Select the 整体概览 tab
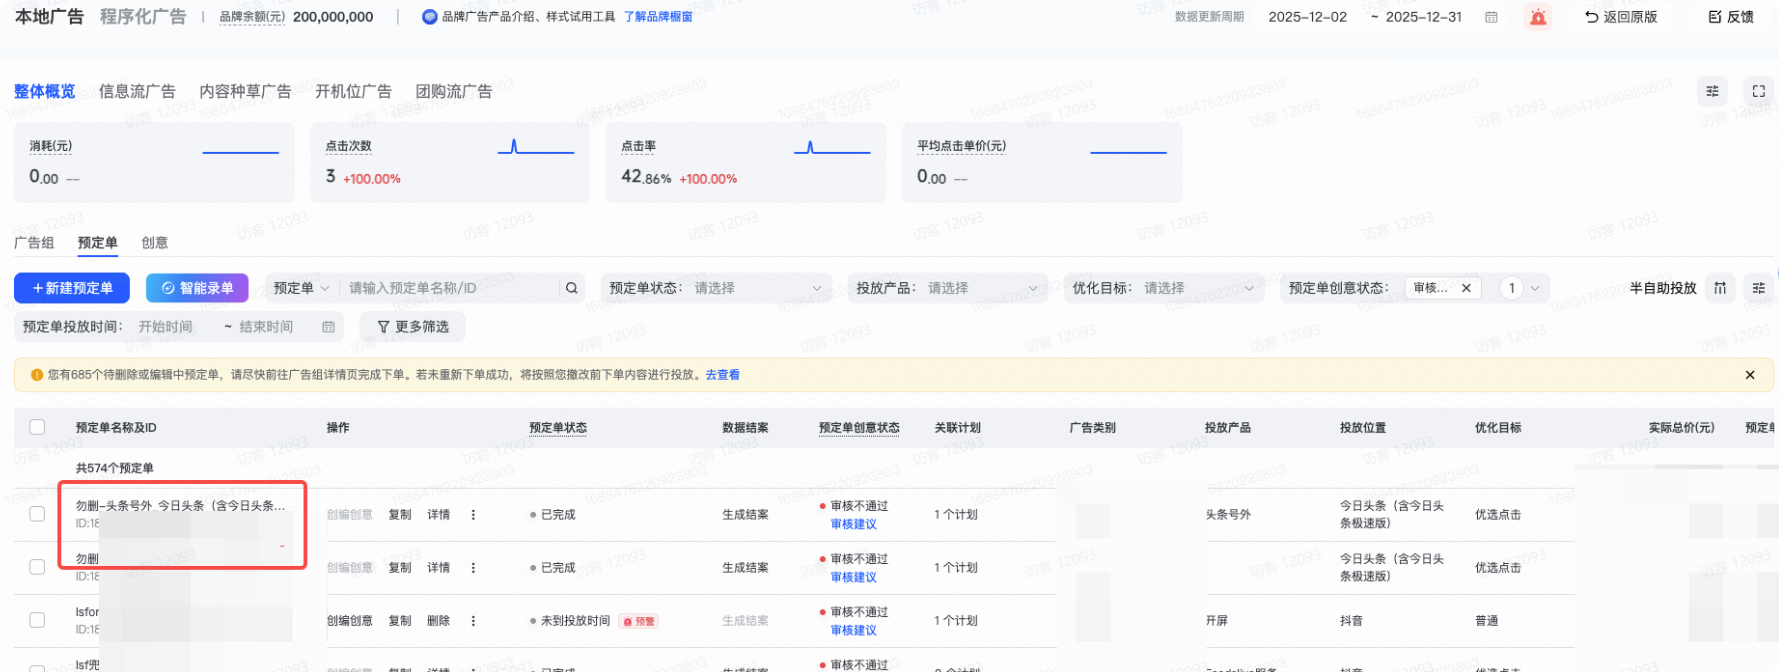 pos(44,91)
